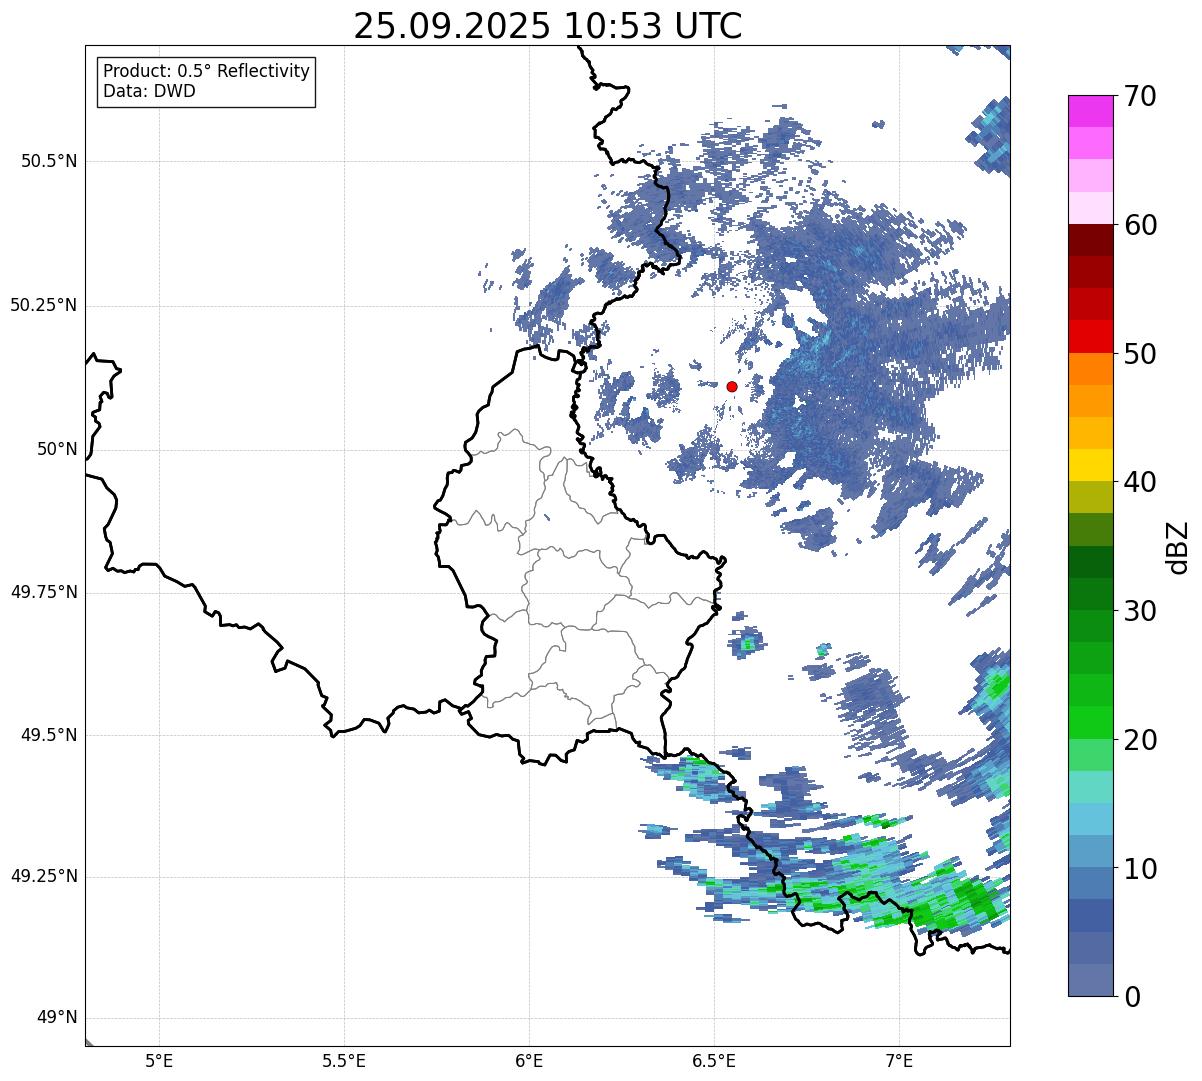
Task: Click the 6°E longitude label
Action: point(529,1060)
